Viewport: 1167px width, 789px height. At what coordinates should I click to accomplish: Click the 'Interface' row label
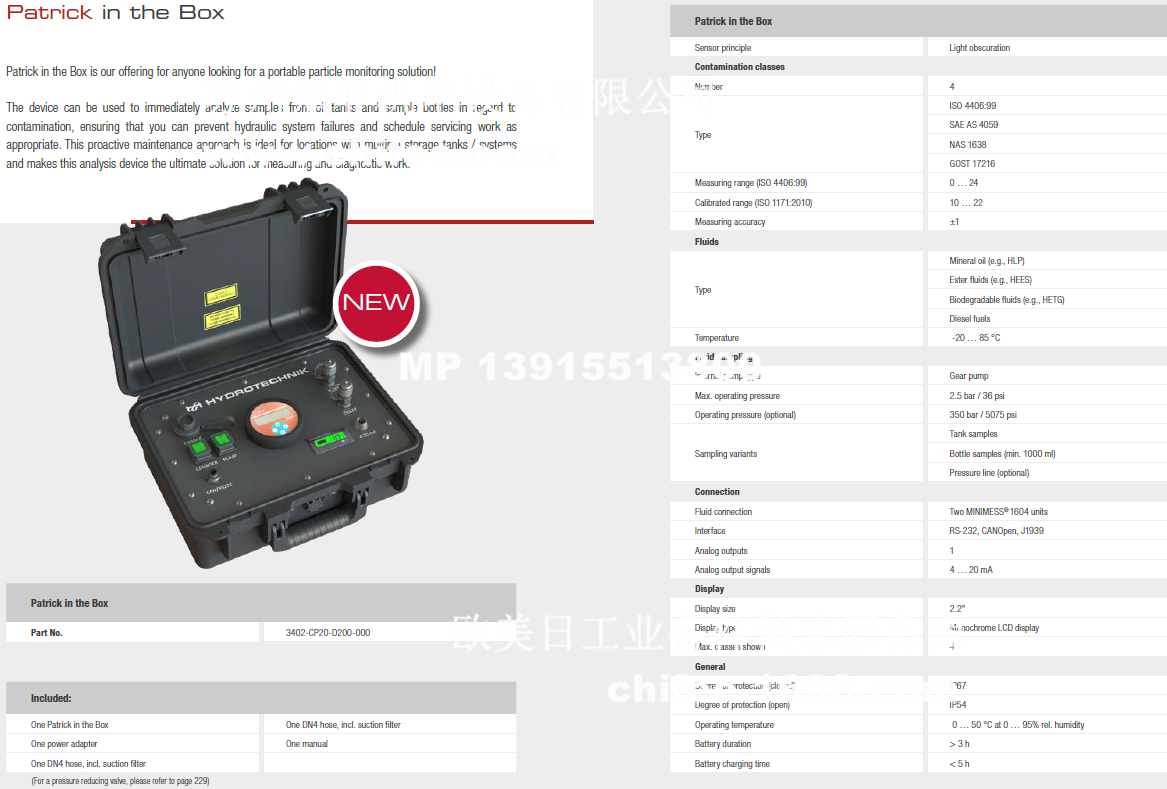(710, 531)
